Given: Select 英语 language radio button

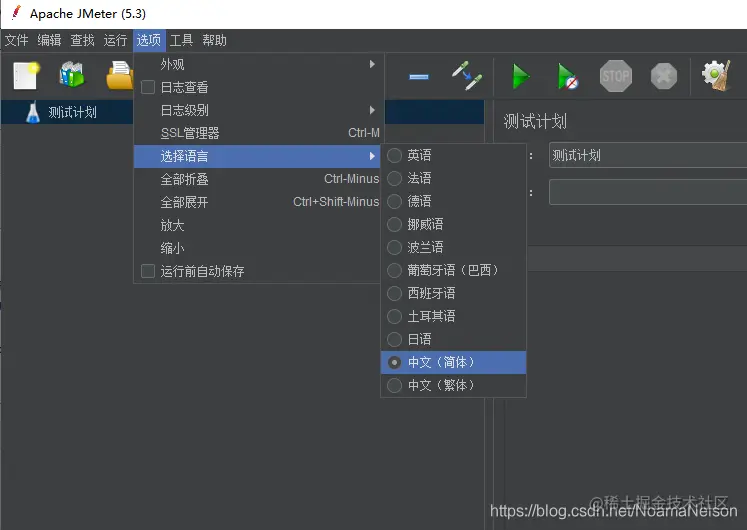Looking at the screenshot, I should point(394,155).
